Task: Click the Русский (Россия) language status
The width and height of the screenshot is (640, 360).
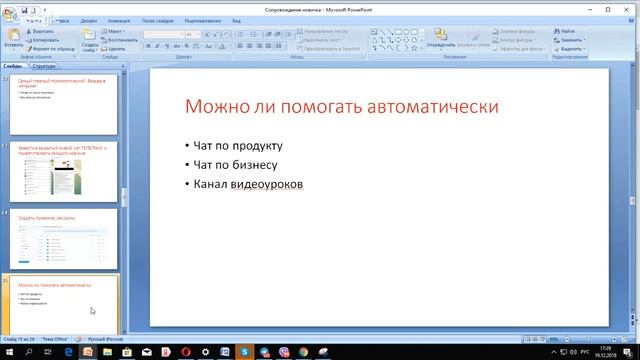Action: (x=105, y=339)
